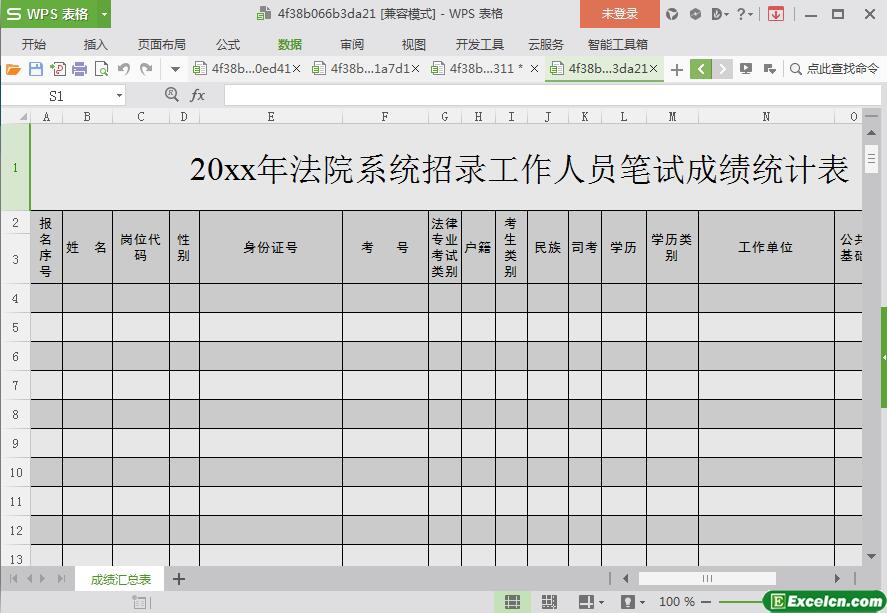Viewport: 887px width, 613px height.
Task: Click the Save icon in toolbar
Action: coord(35,69)
